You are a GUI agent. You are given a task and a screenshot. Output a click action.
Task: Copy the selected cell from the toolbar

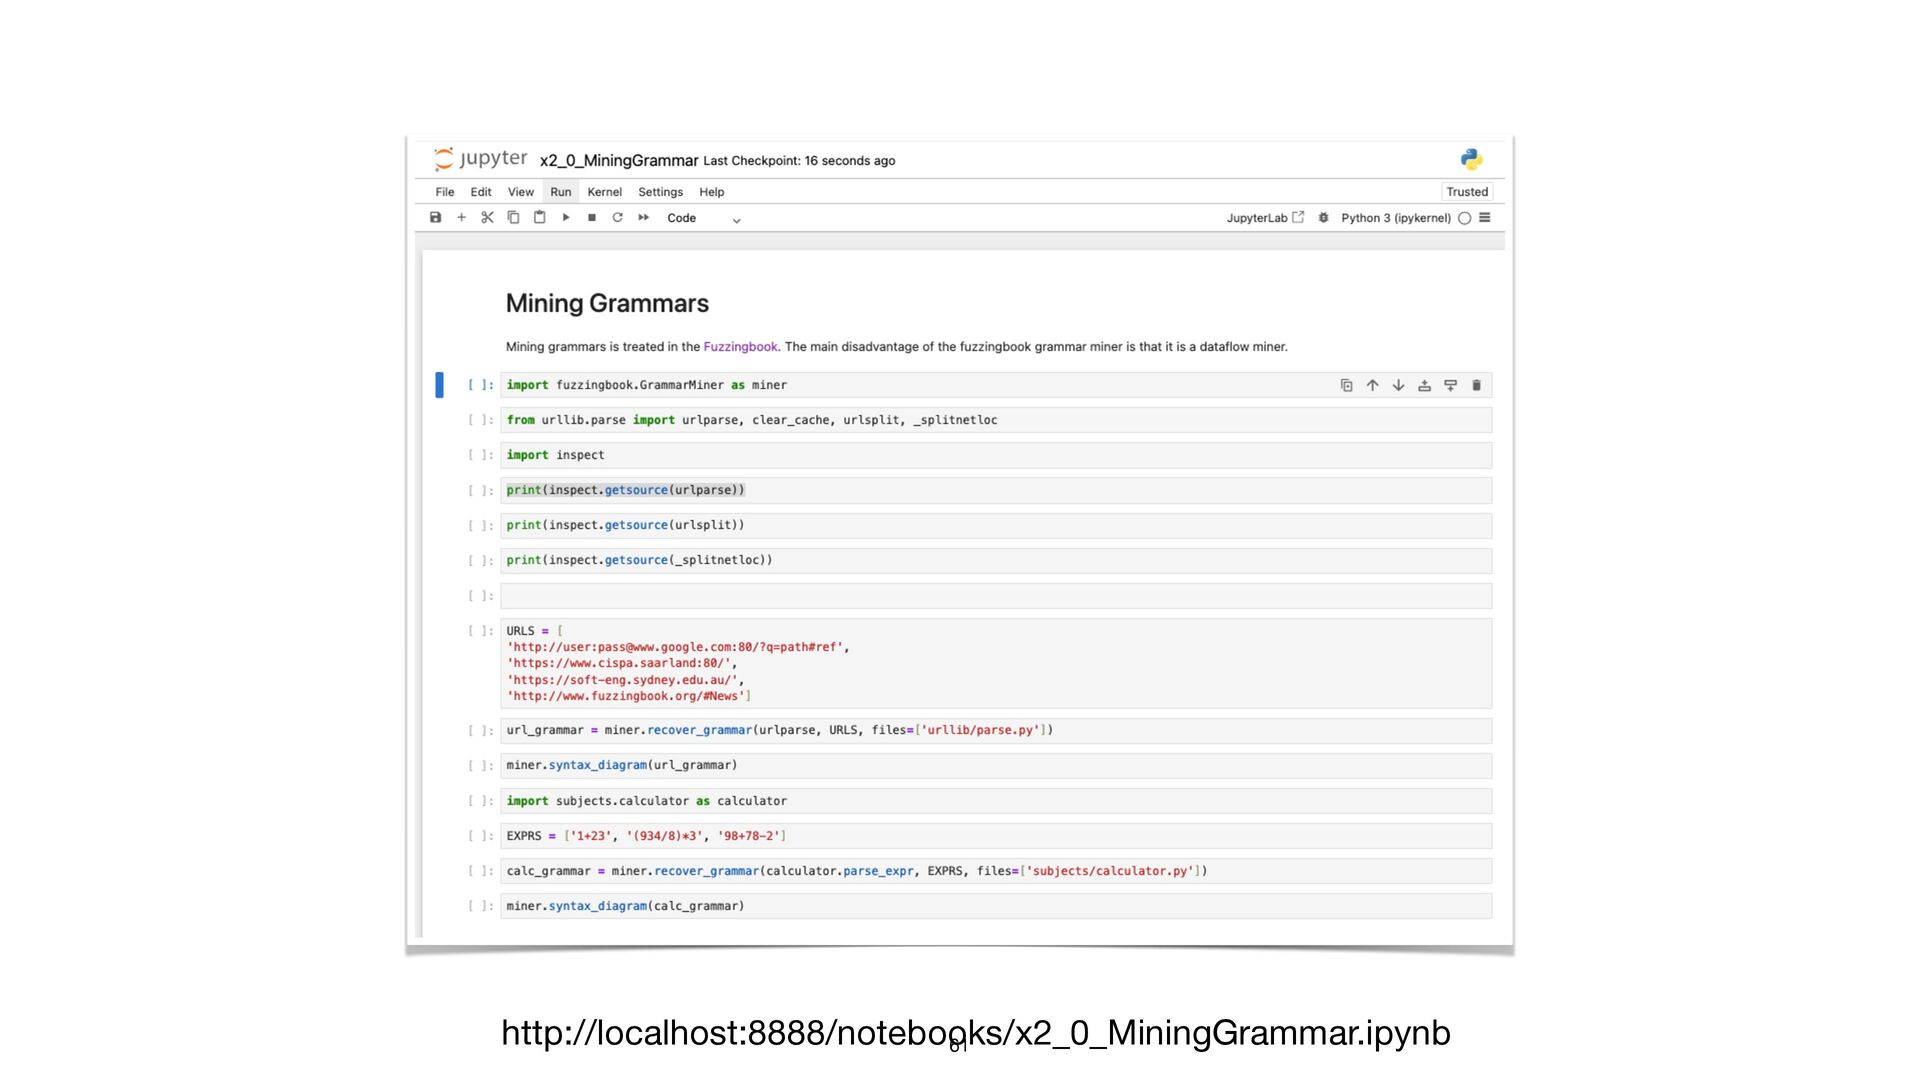(513, 218)
